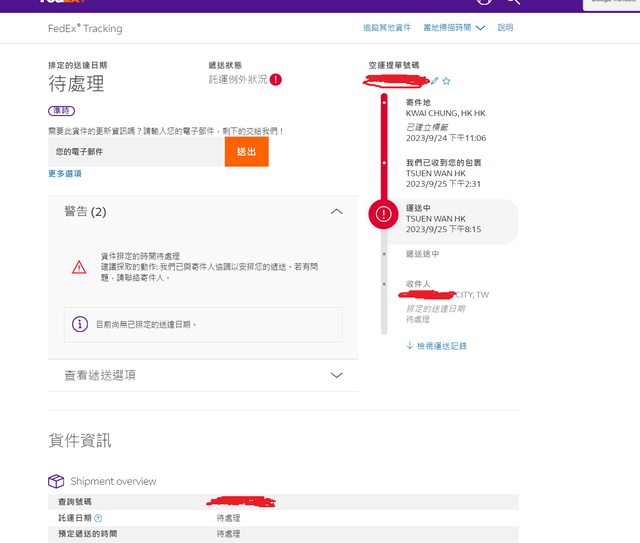Open the 當地掃描時間 dropdown
Image resolution: width=640 pixels, height=543 pixels.
coord(454,28)
